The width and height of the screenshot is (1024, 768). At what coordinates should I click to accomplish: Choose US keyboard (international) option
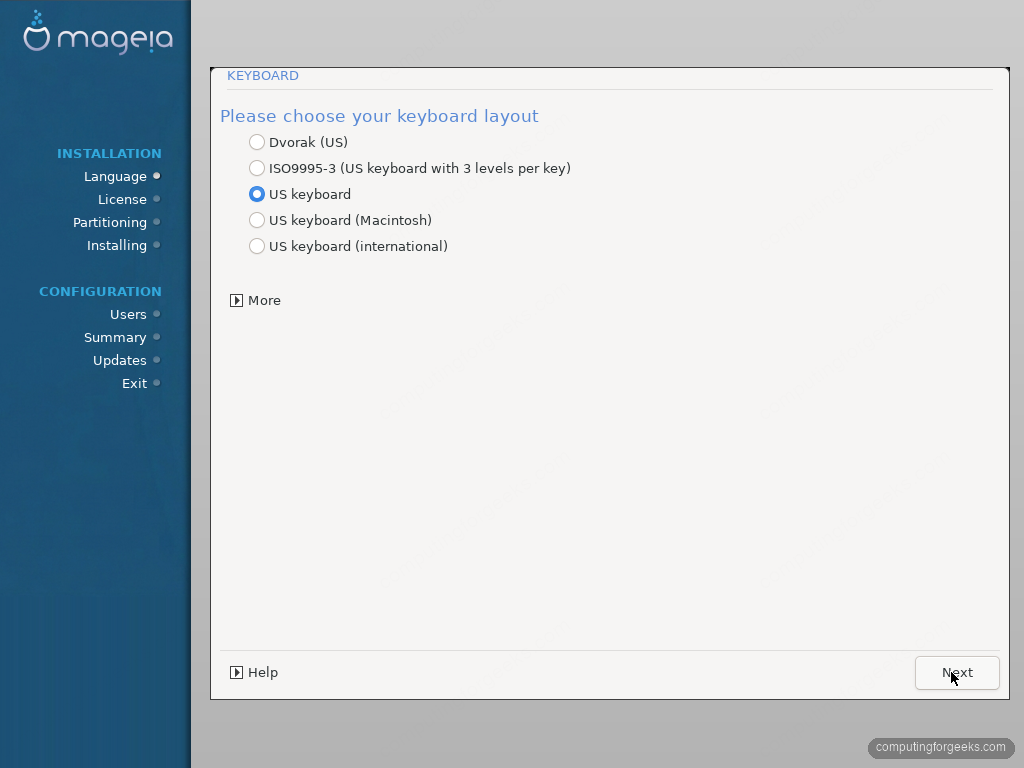point(257,246)
